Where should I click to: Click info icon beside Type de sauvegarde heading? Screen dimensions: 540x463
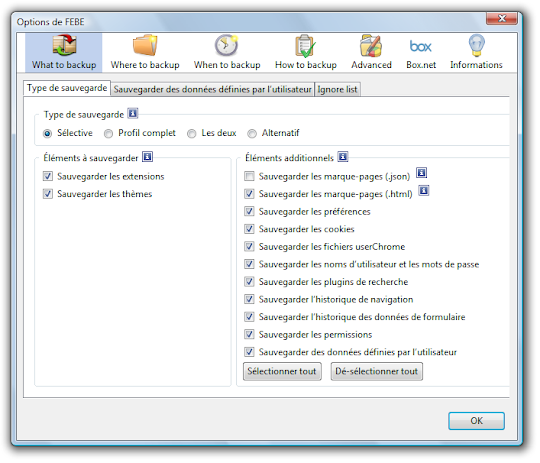[x=133, y=113]
